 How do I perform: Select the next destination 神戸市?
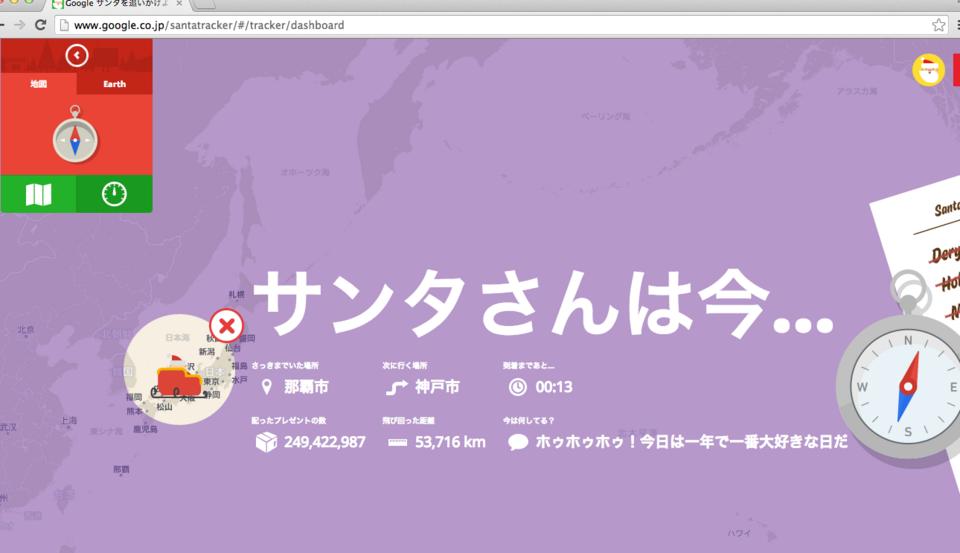(x=437, y=387)
